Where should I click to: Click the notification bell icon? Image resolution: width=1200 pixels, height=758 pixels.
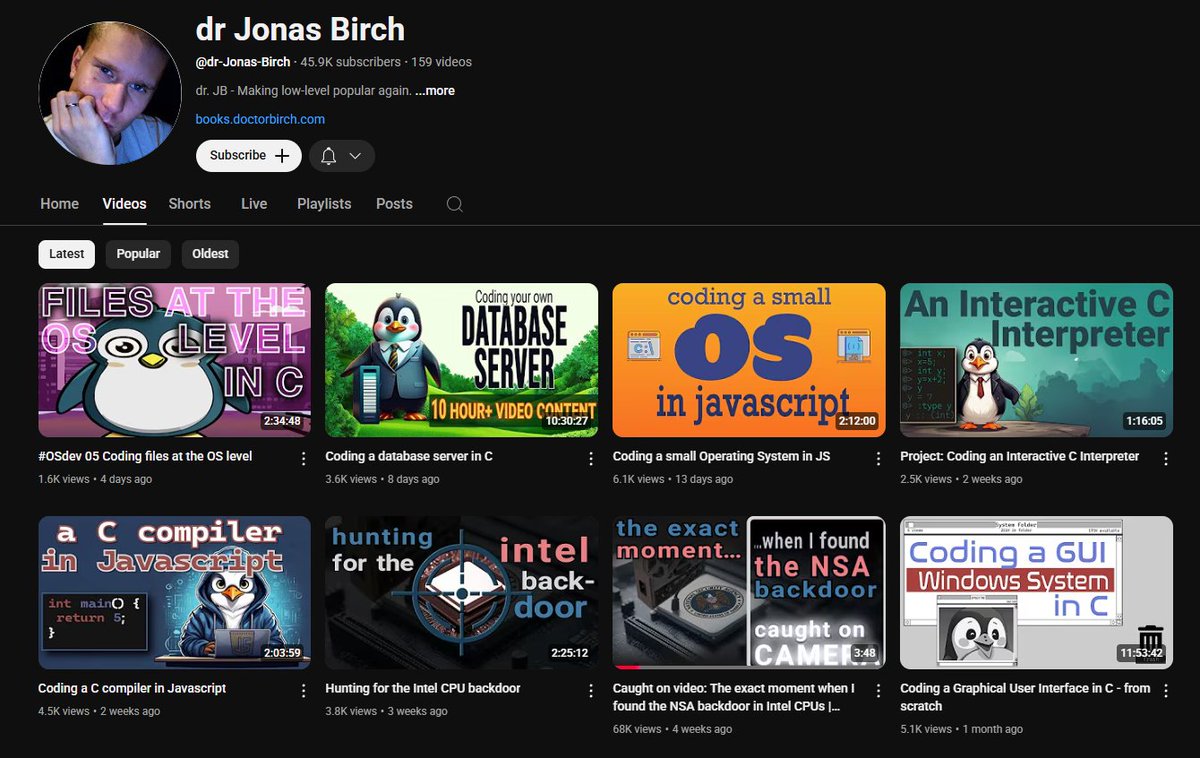(328, 156)
